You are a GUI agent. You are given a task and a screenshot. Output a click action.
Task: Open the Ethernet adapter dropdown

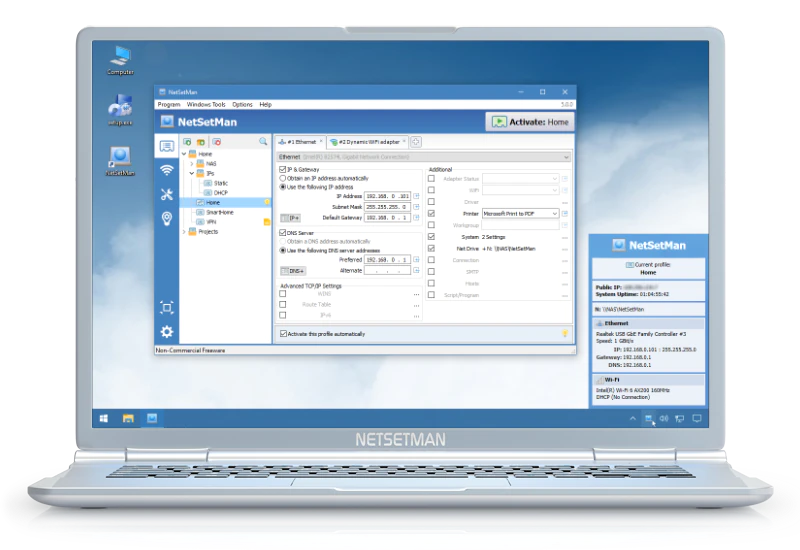coord(423,157)
